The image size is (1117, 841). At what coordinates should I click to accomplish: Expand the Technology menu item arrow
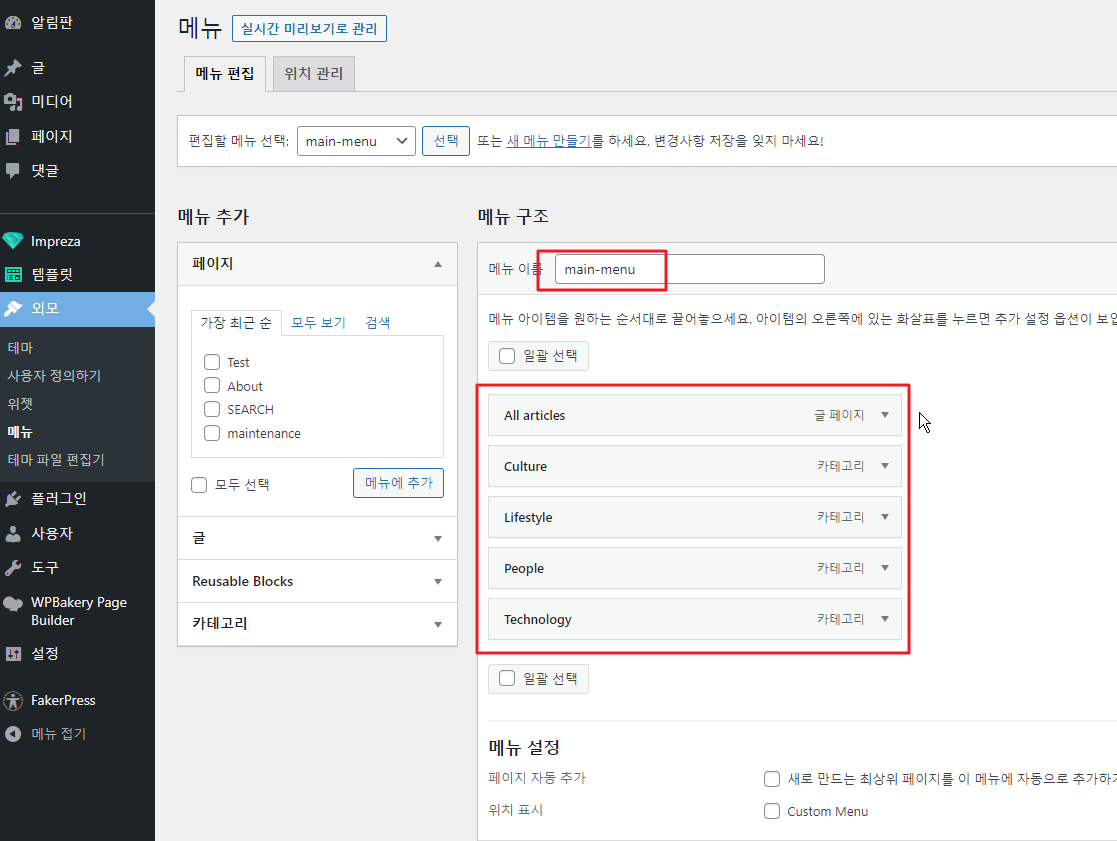pyautogui.click(x=885, y=619)
